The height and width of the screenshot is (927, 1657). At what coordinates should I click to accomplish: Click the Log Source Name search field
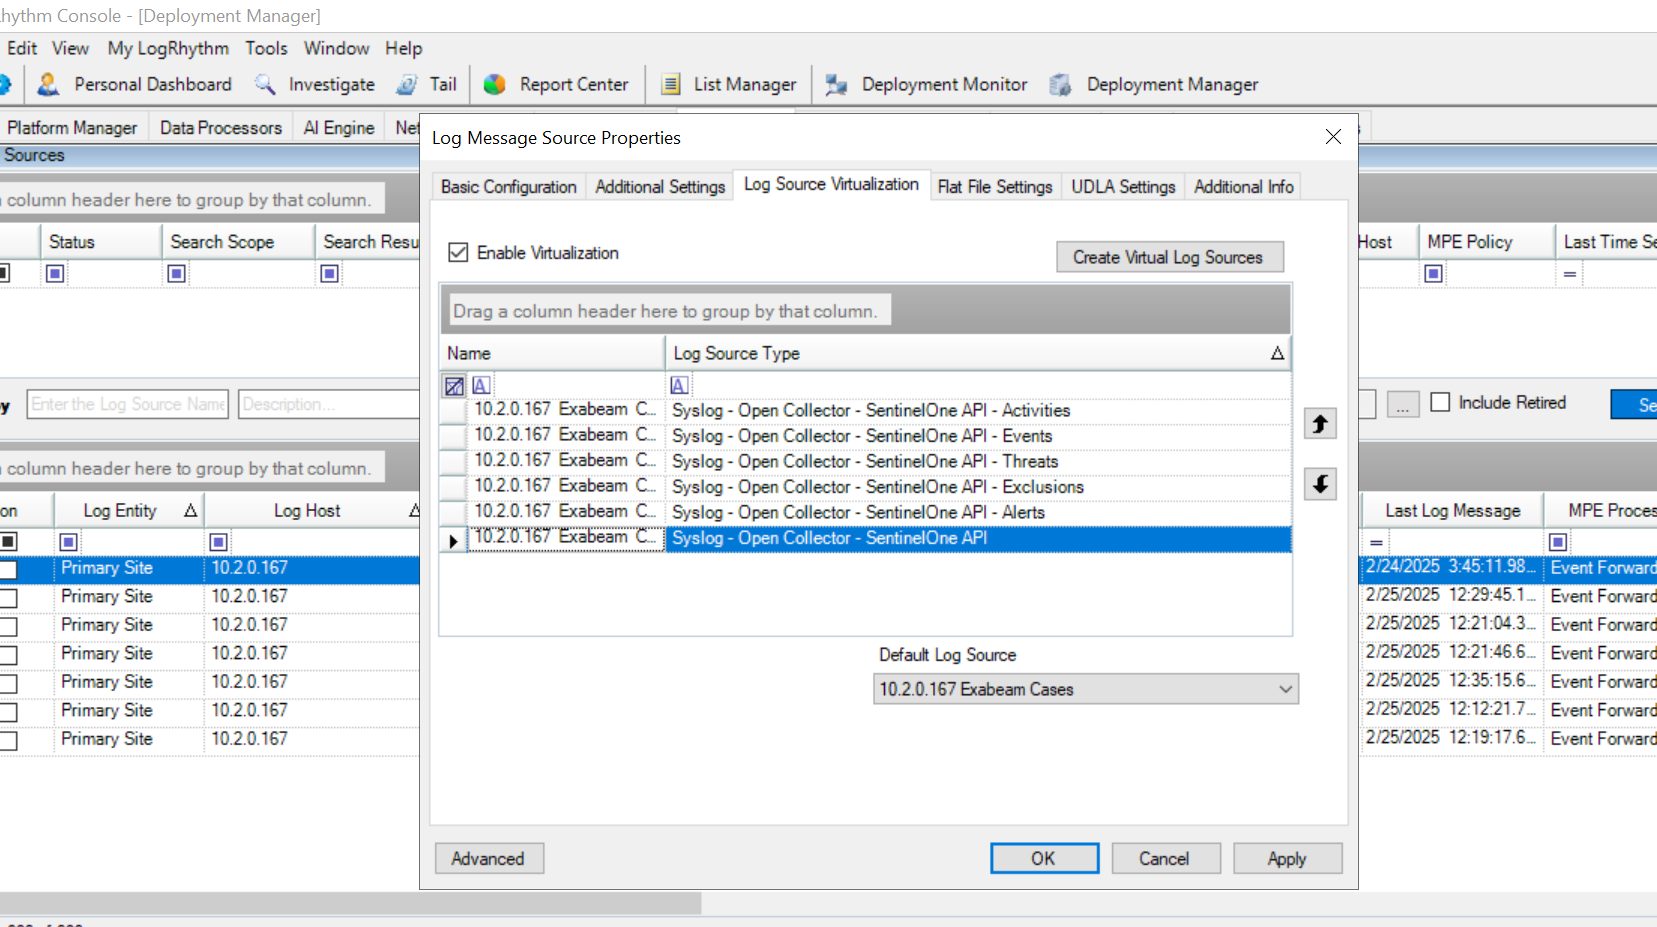tap(128, 404)
